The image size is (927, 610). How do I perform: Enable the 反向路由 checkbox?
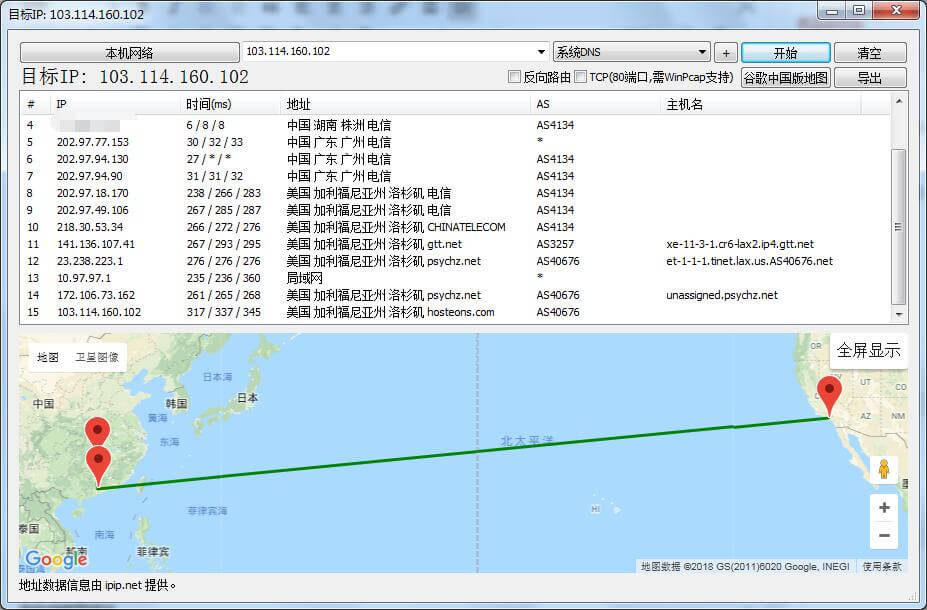tap(515, 77)
